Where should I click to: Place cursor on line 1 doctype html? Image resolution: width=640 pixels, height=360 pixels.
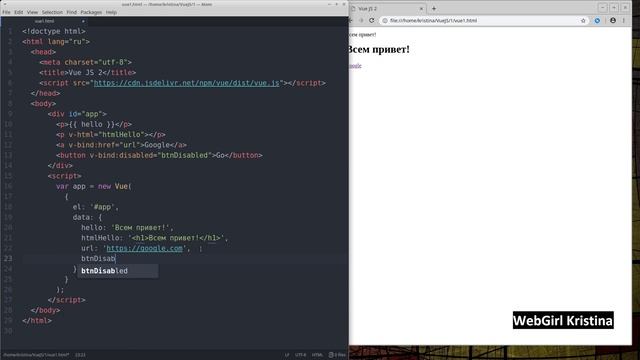point(54,31)
